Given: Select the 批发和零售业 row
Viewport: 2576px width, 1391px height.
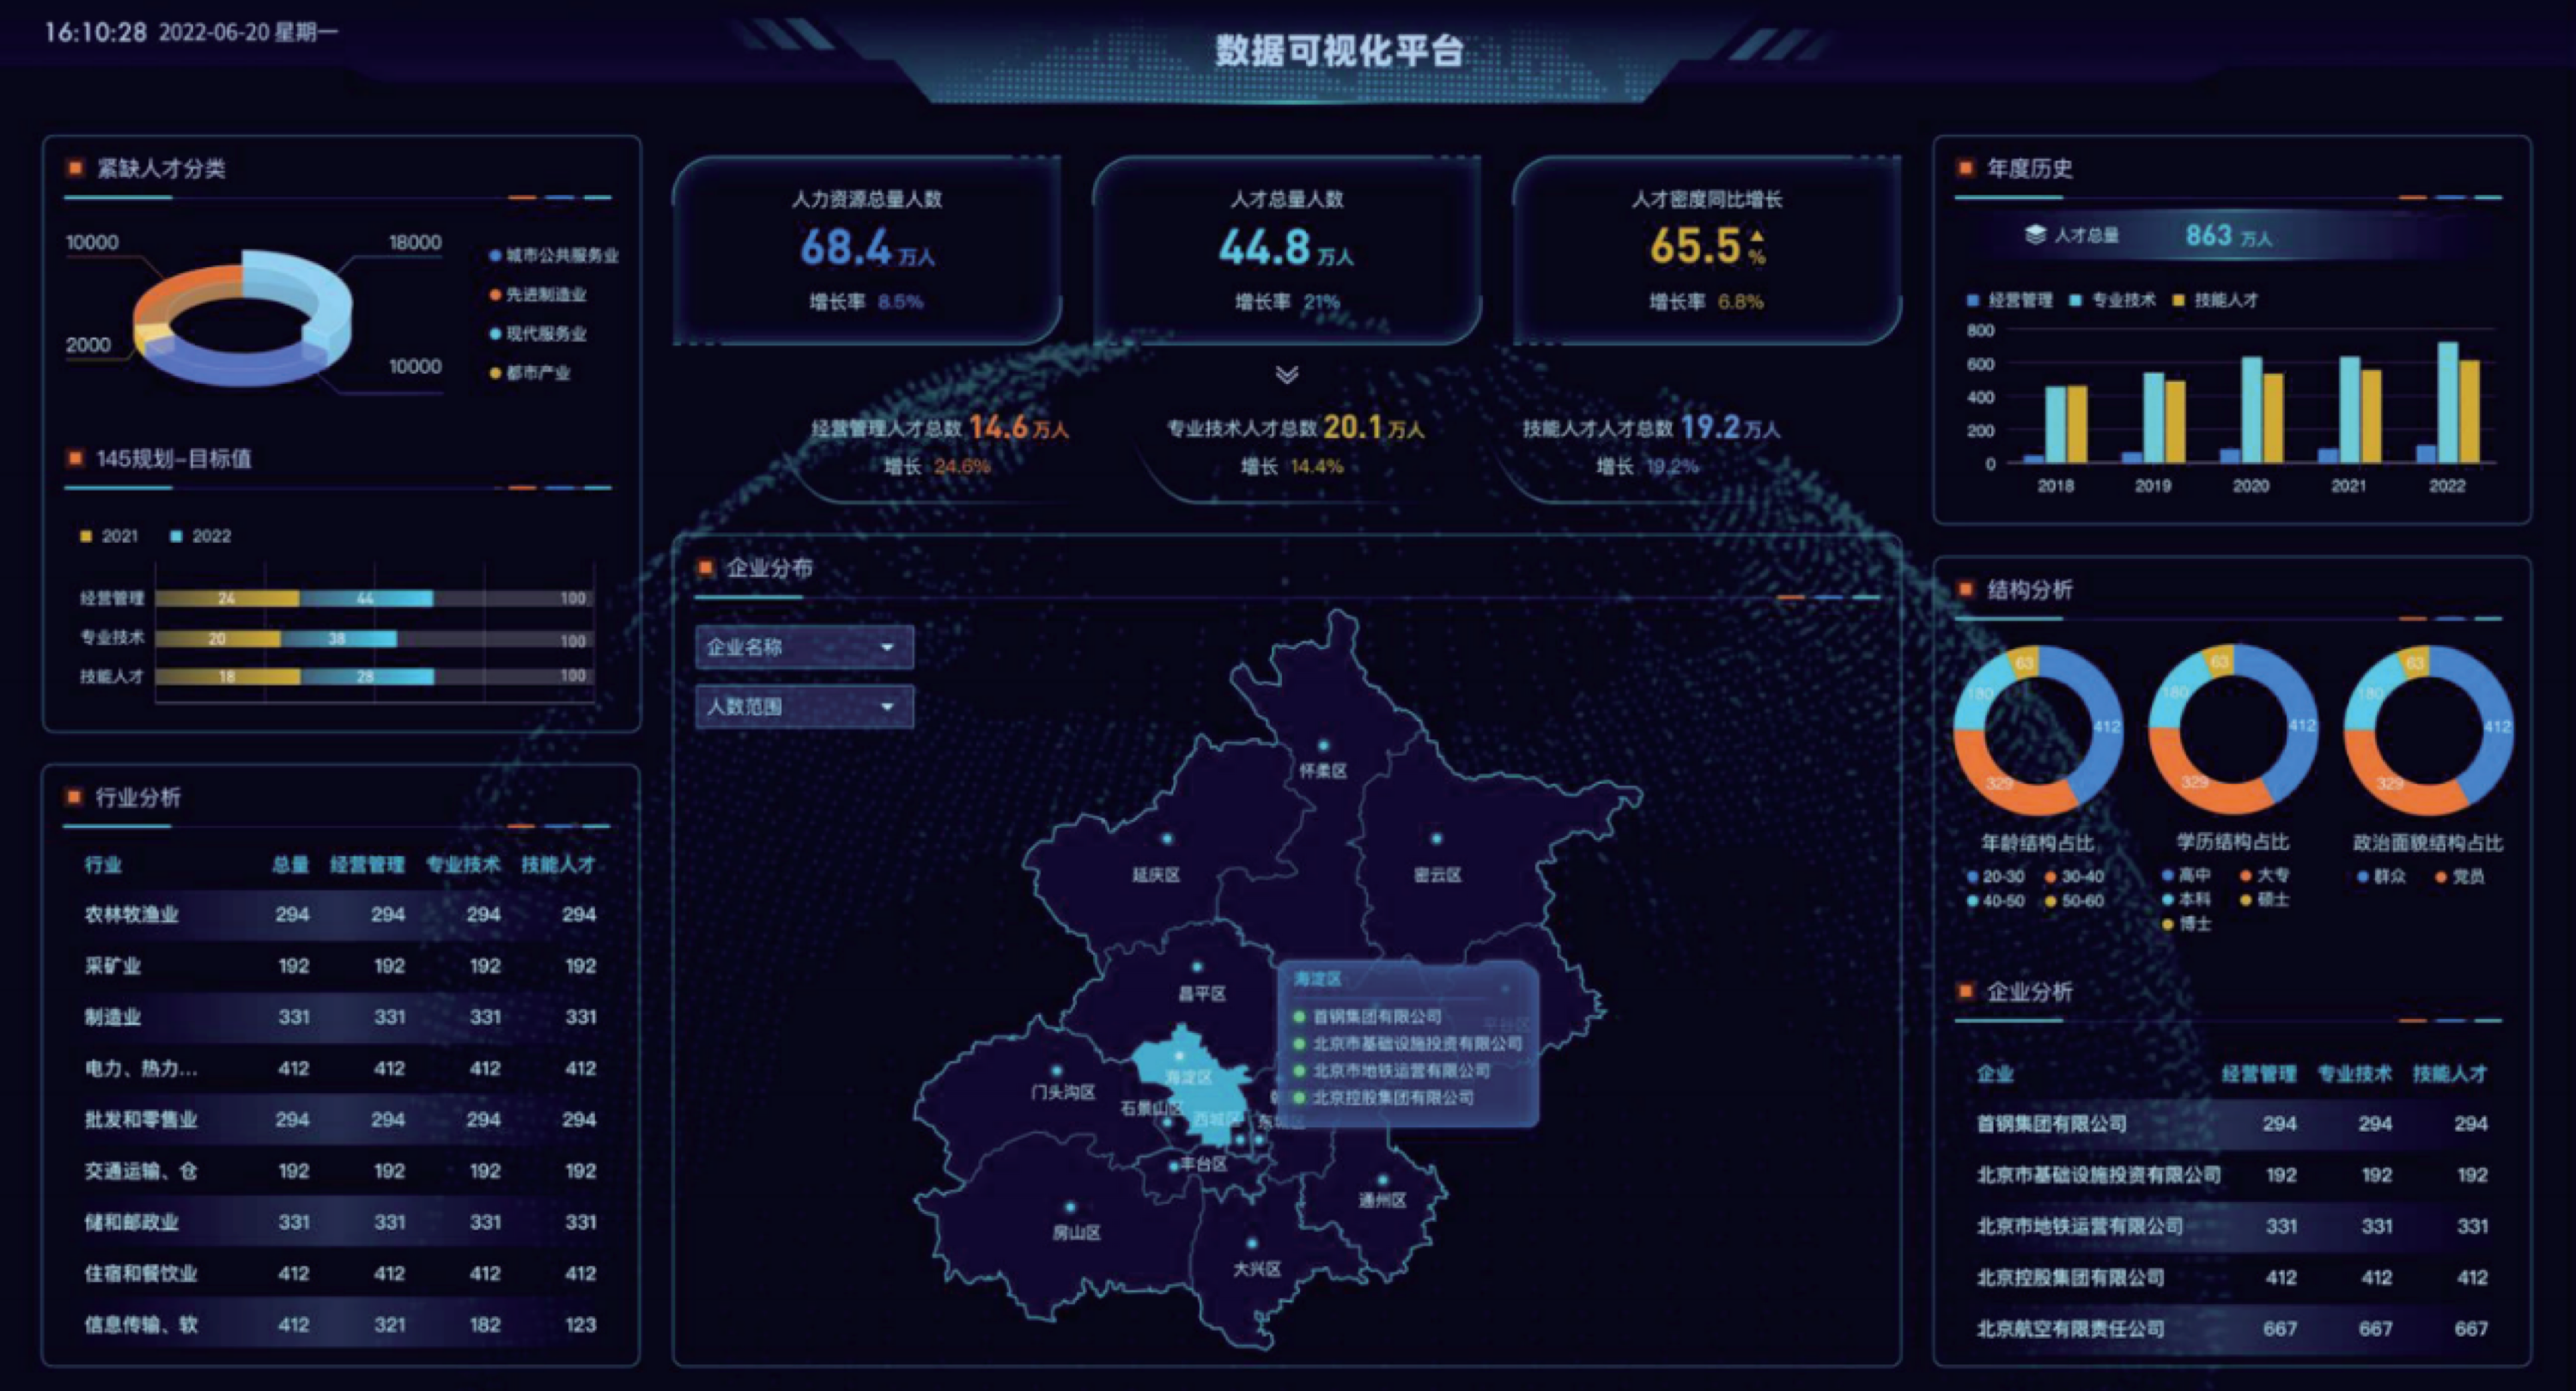Looking at the screenshot, I should coord(340,1120).
